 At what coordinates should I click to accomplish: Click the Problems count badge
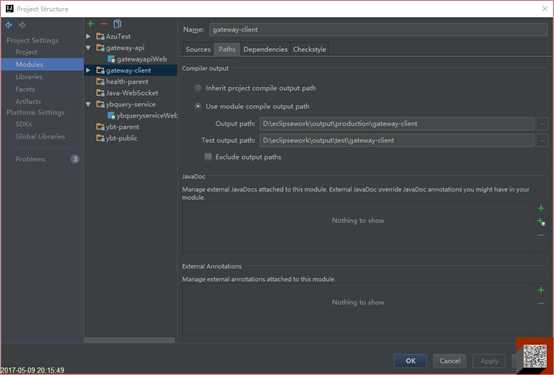(x=75, y=159)
